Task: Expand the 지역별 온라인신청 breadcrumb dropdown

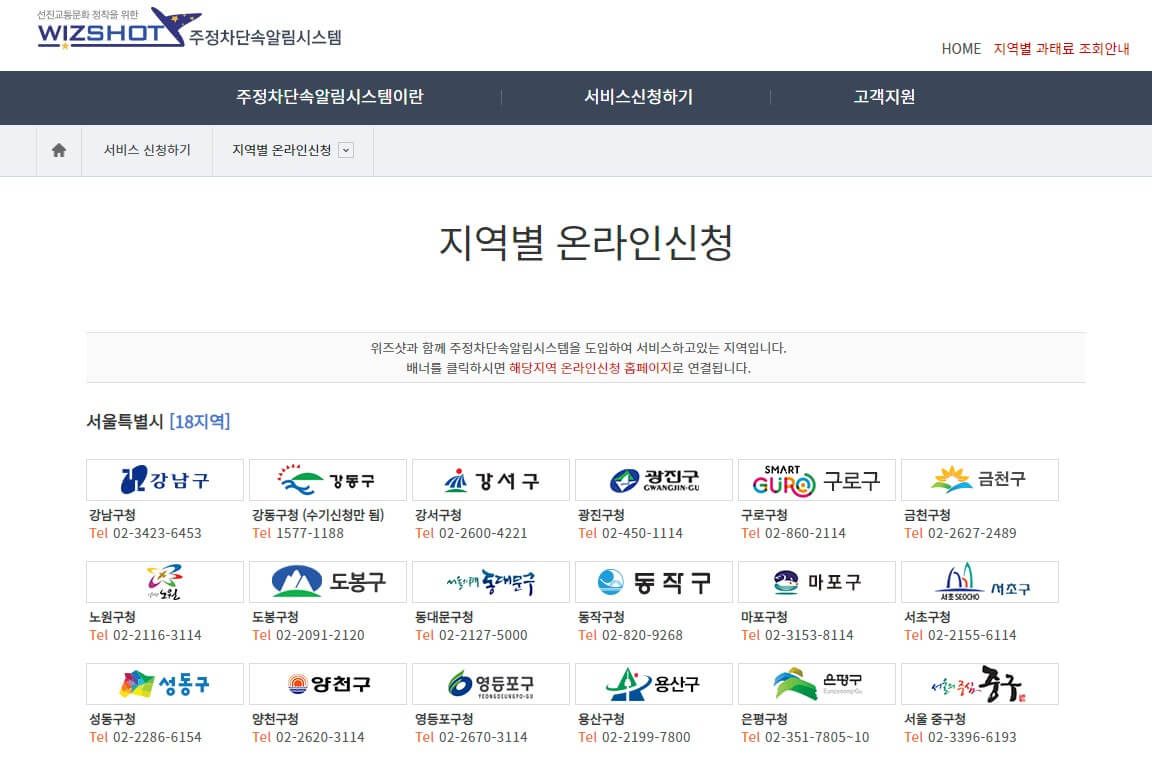Action: coord(346,151)
